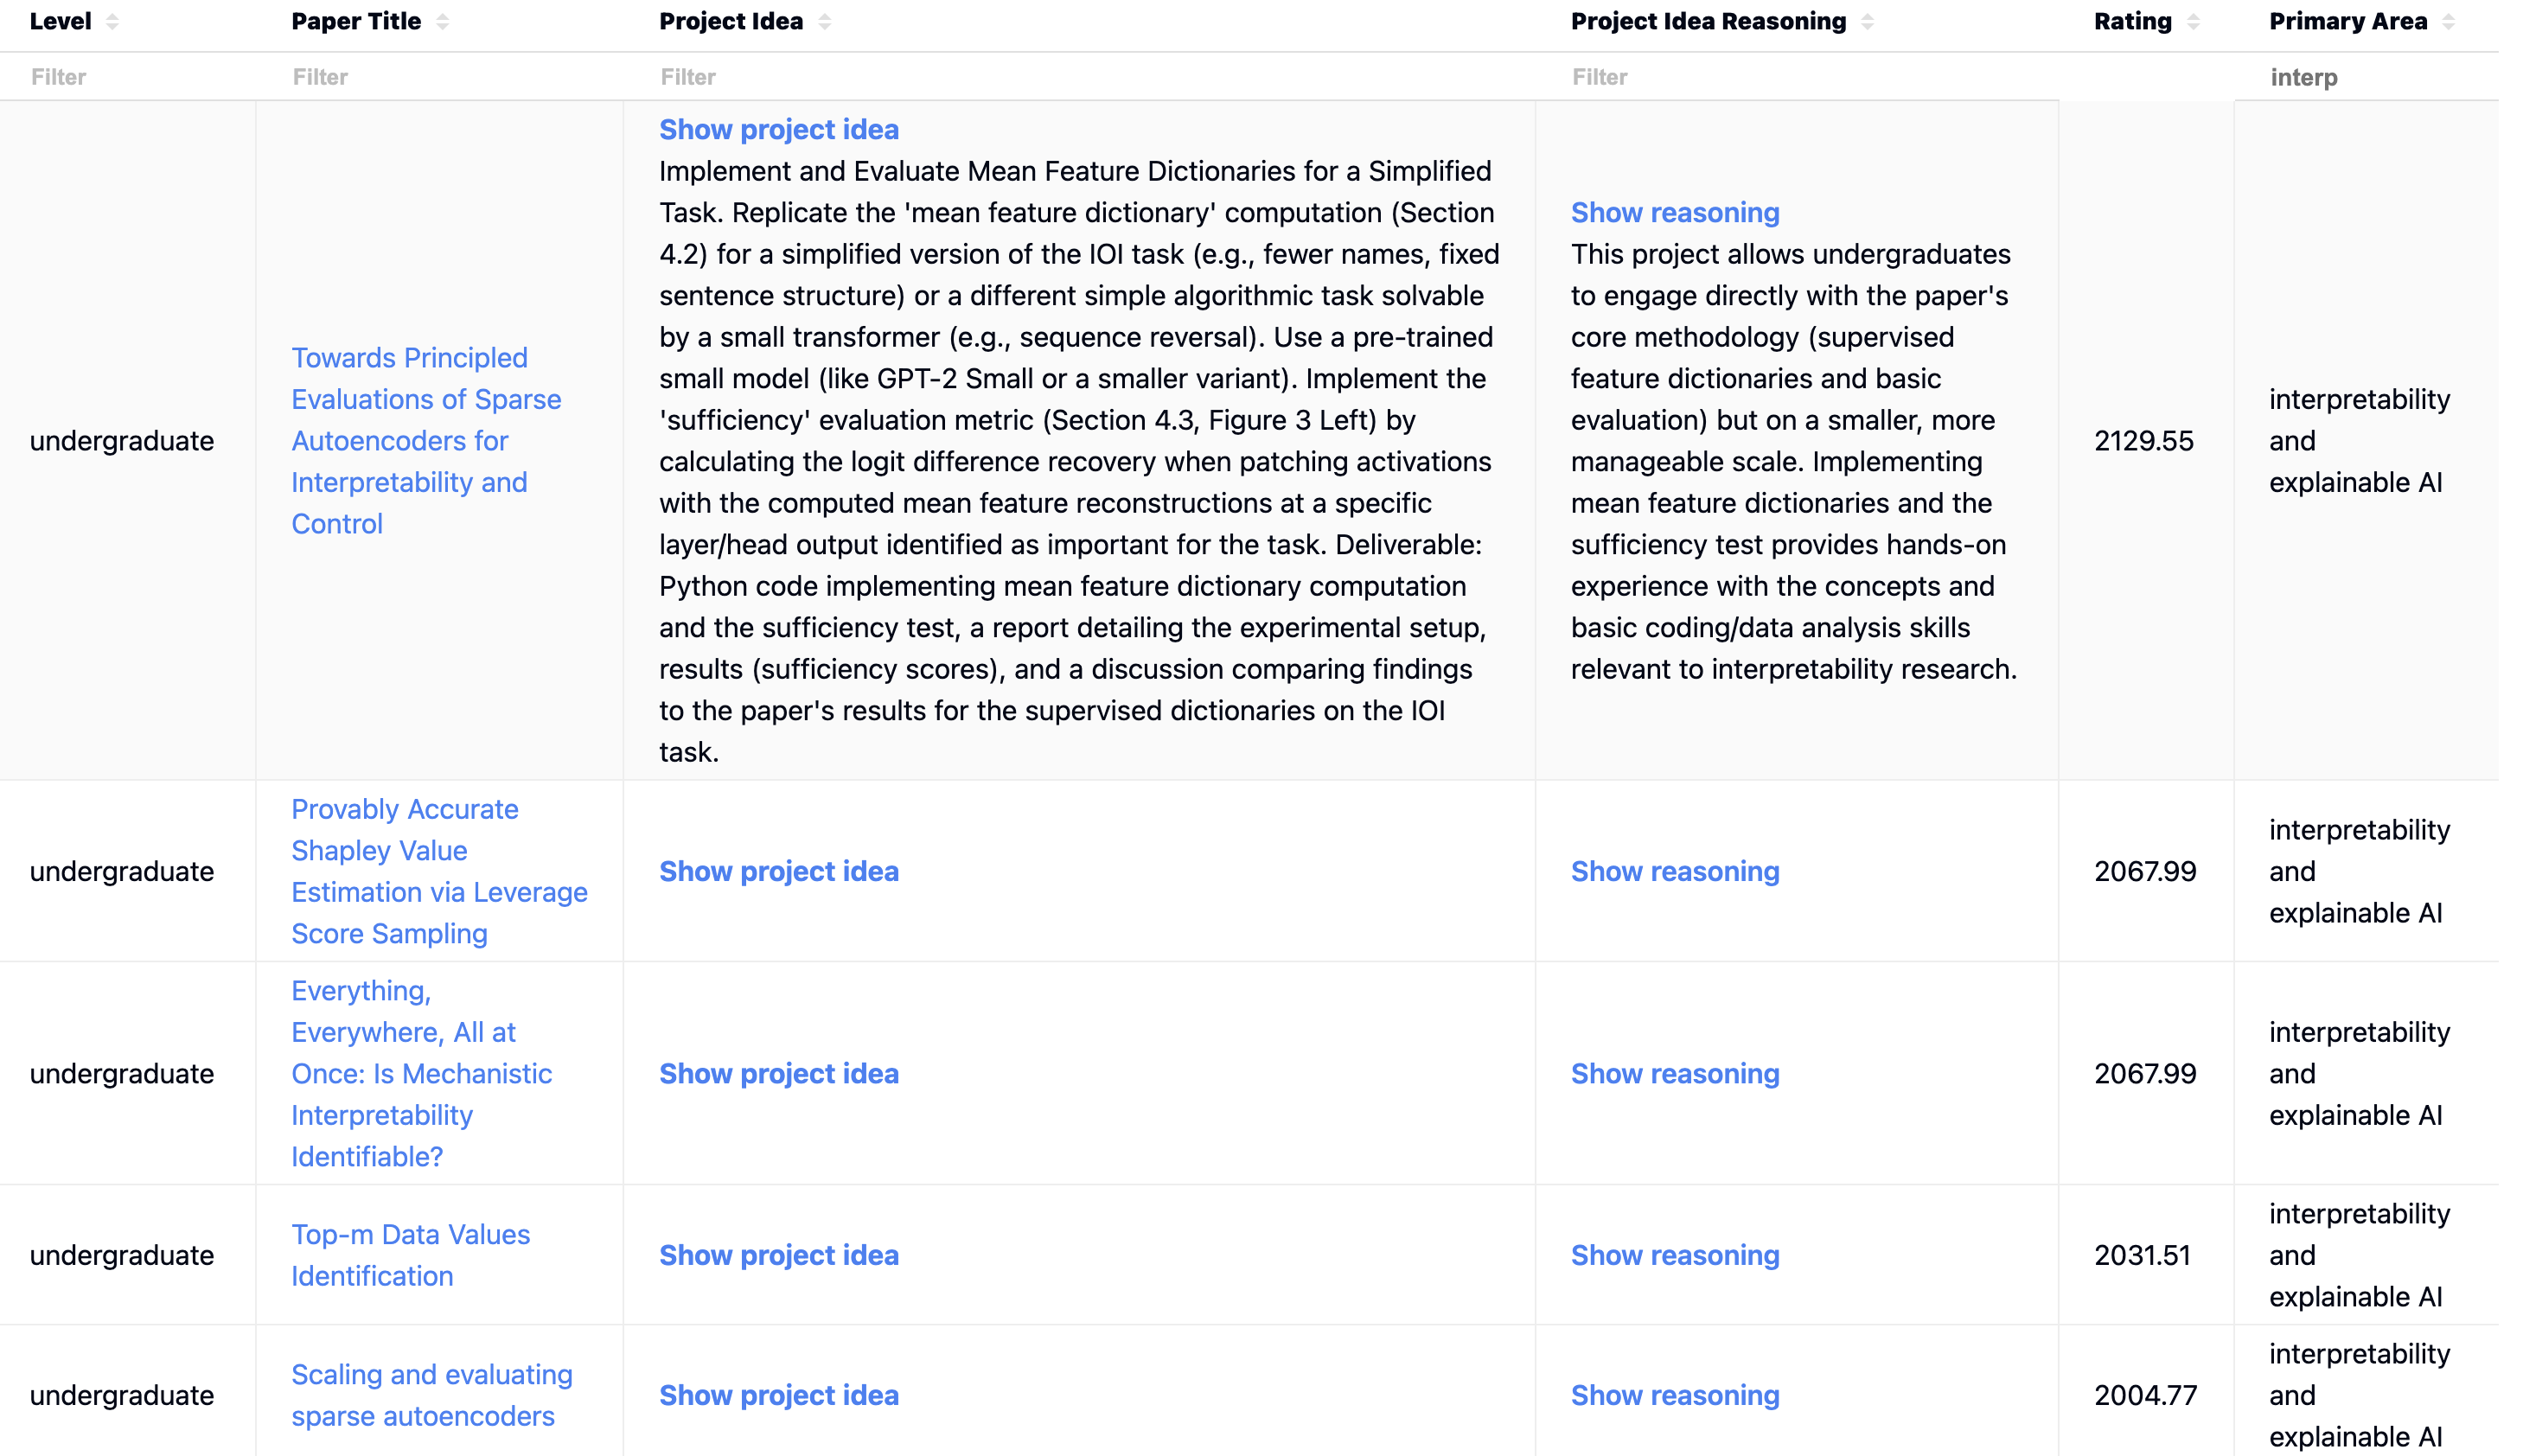This screenshot has width=2523, height=1456.
Task: Collapse the expanded Sparse Autoencoders project idea
Action: (778, 129)
